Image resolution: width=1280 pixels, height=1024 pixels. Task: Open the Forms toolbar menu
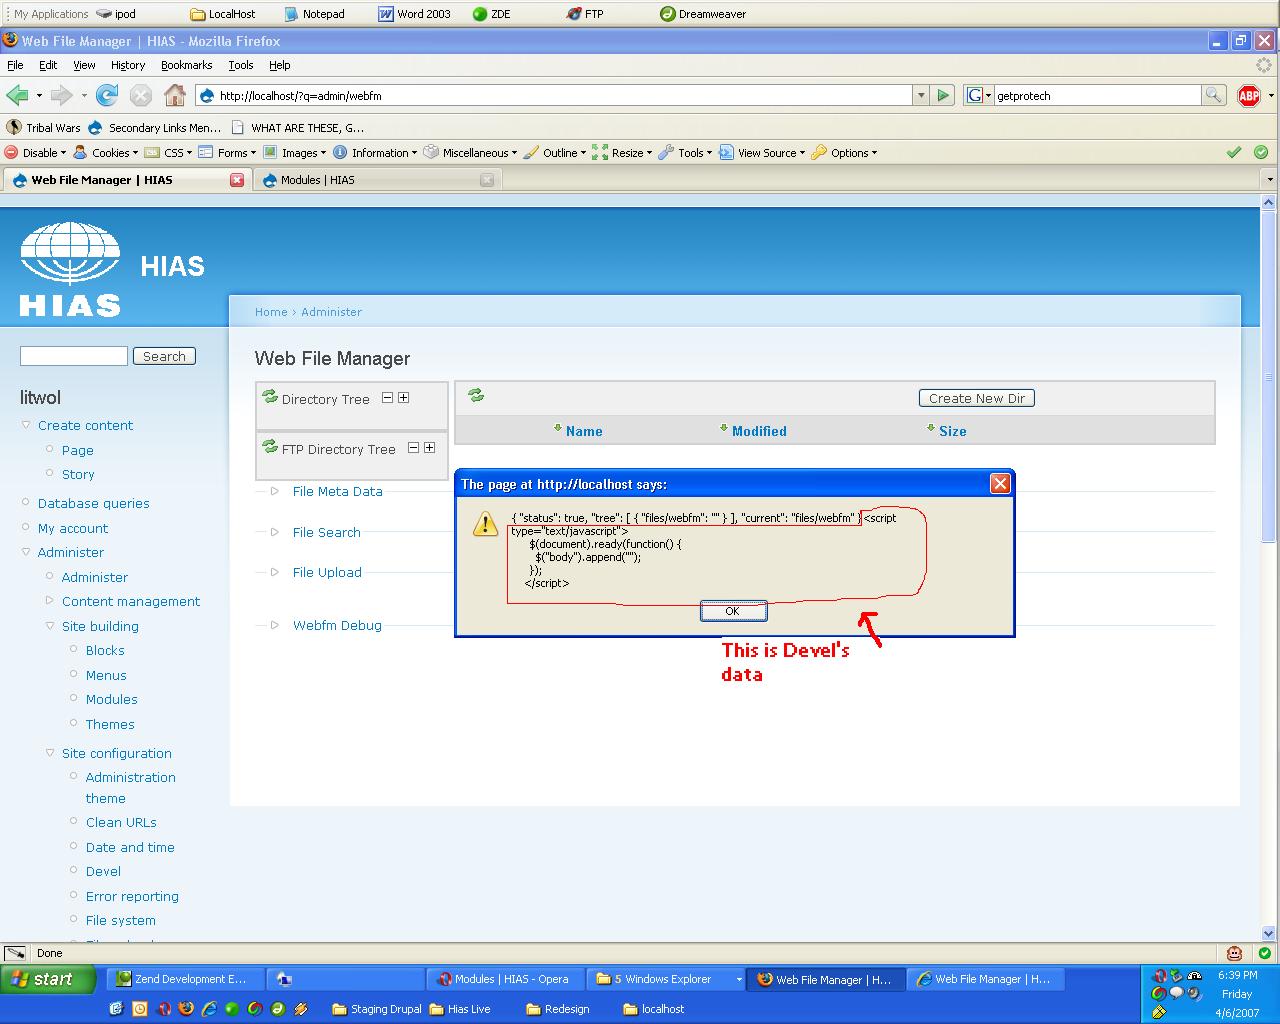tap(227, 153)
